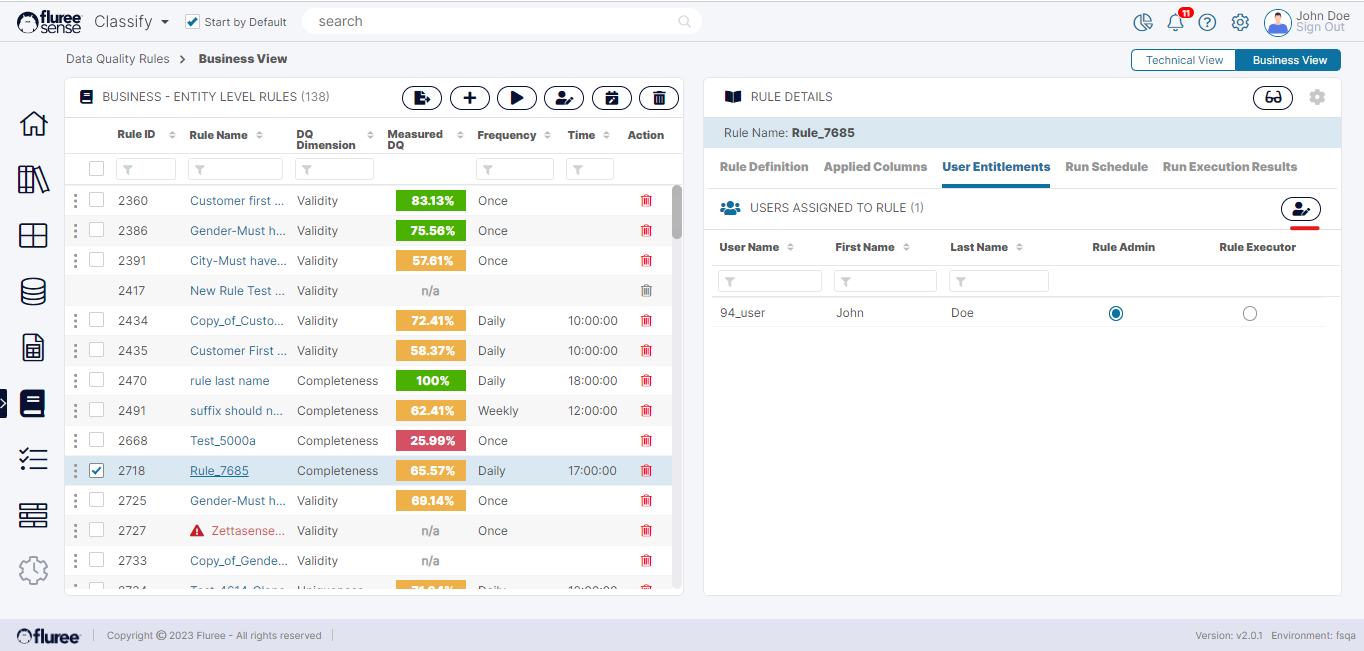Delete rule 2360 using its trash icon

(646, 201)
